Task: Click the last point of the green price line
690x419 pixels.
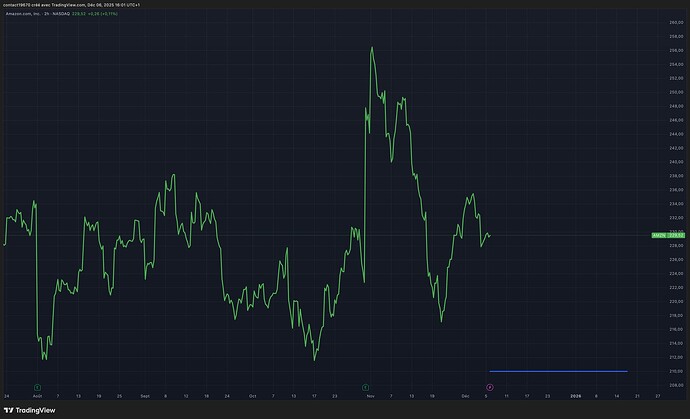Action: coord(490,236)
